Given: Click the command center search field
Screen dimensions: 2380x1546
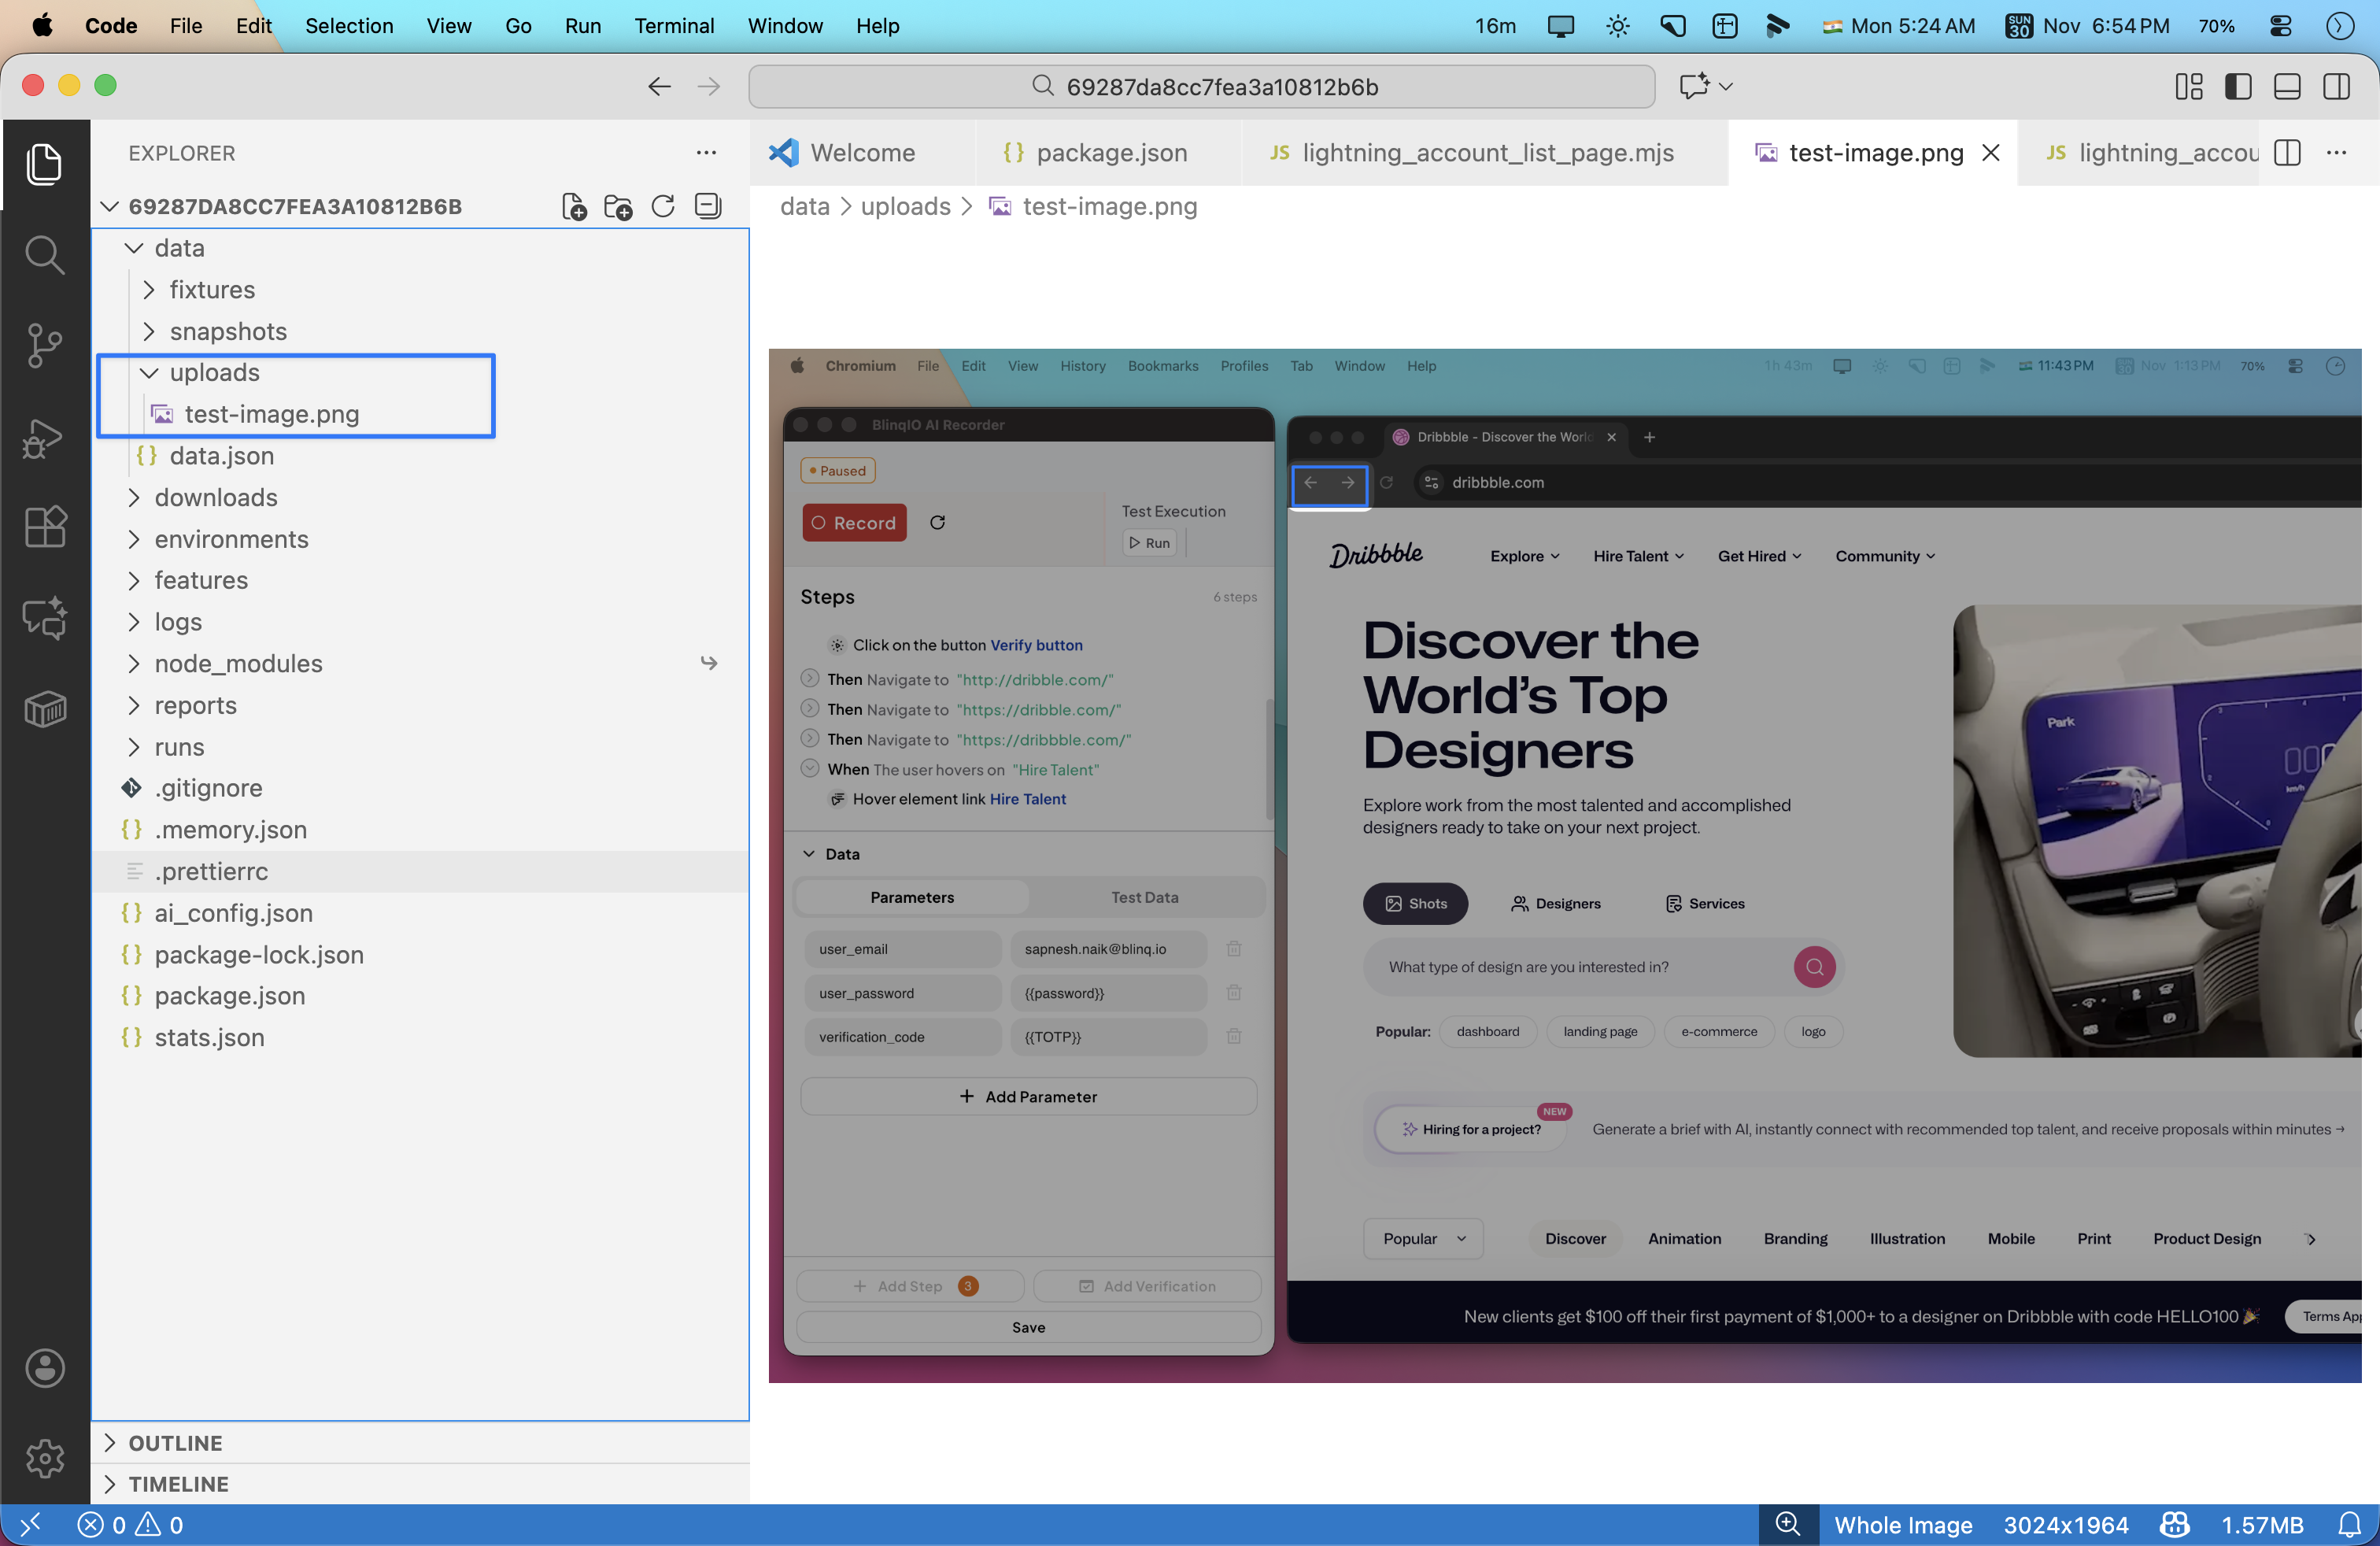Looking at the screenshot, I should click(1201, 87).
